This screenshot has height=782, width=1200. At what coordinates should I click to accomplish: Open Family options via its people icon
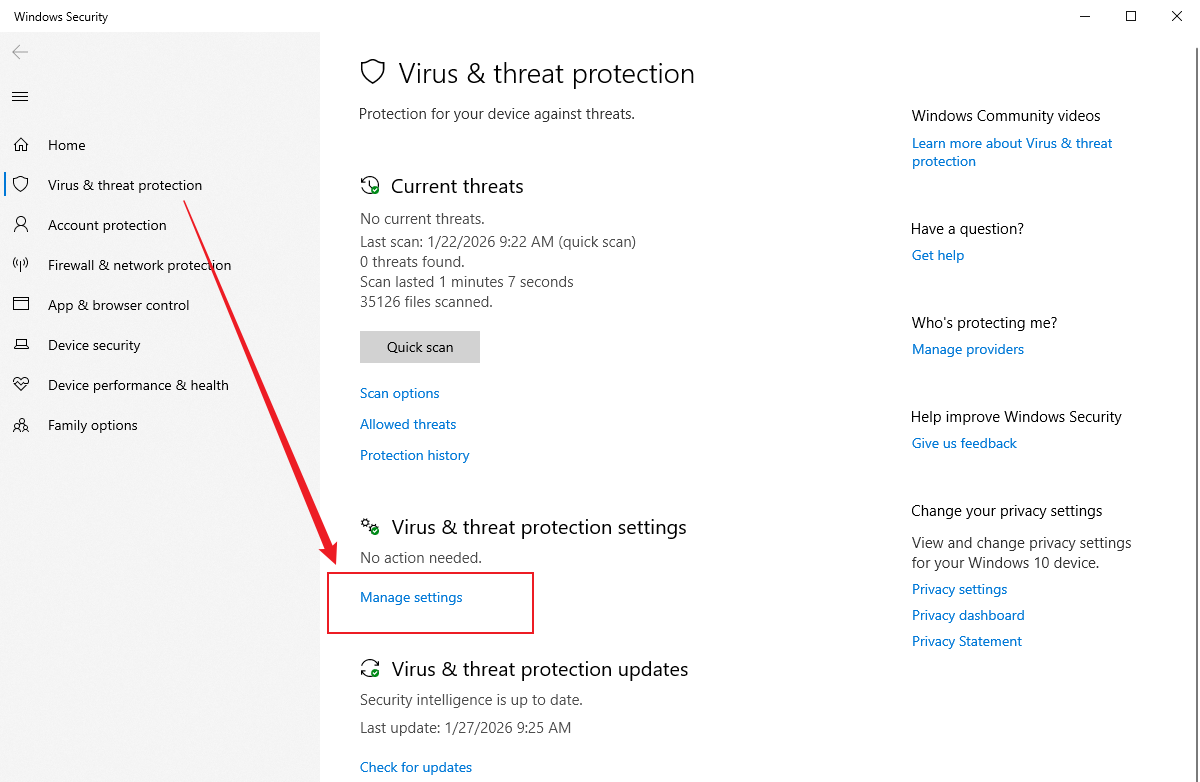point(21,424)
